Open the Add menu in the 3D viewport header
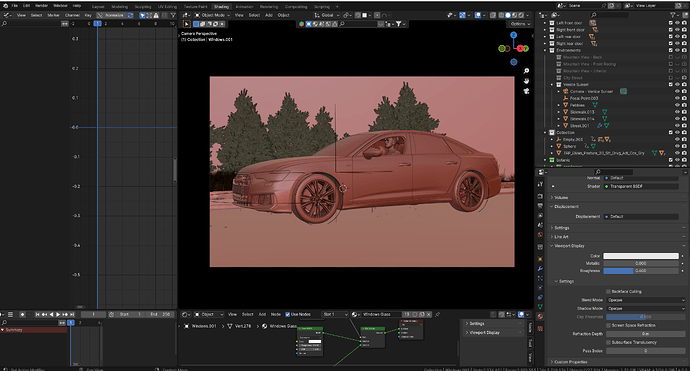This screenshot has width=690, height=371. coord(268,15)
